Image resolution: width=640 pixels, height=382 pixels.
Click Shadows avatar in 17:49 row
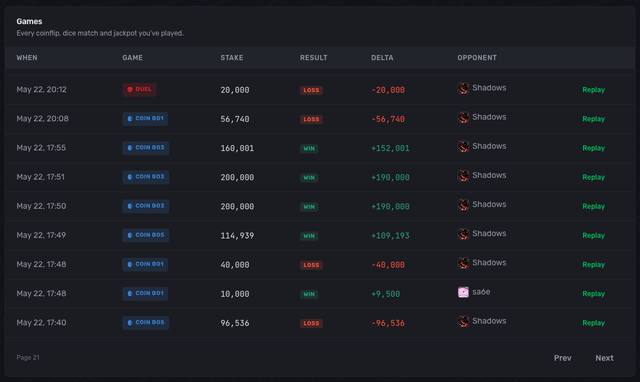(x=463, y=234)
